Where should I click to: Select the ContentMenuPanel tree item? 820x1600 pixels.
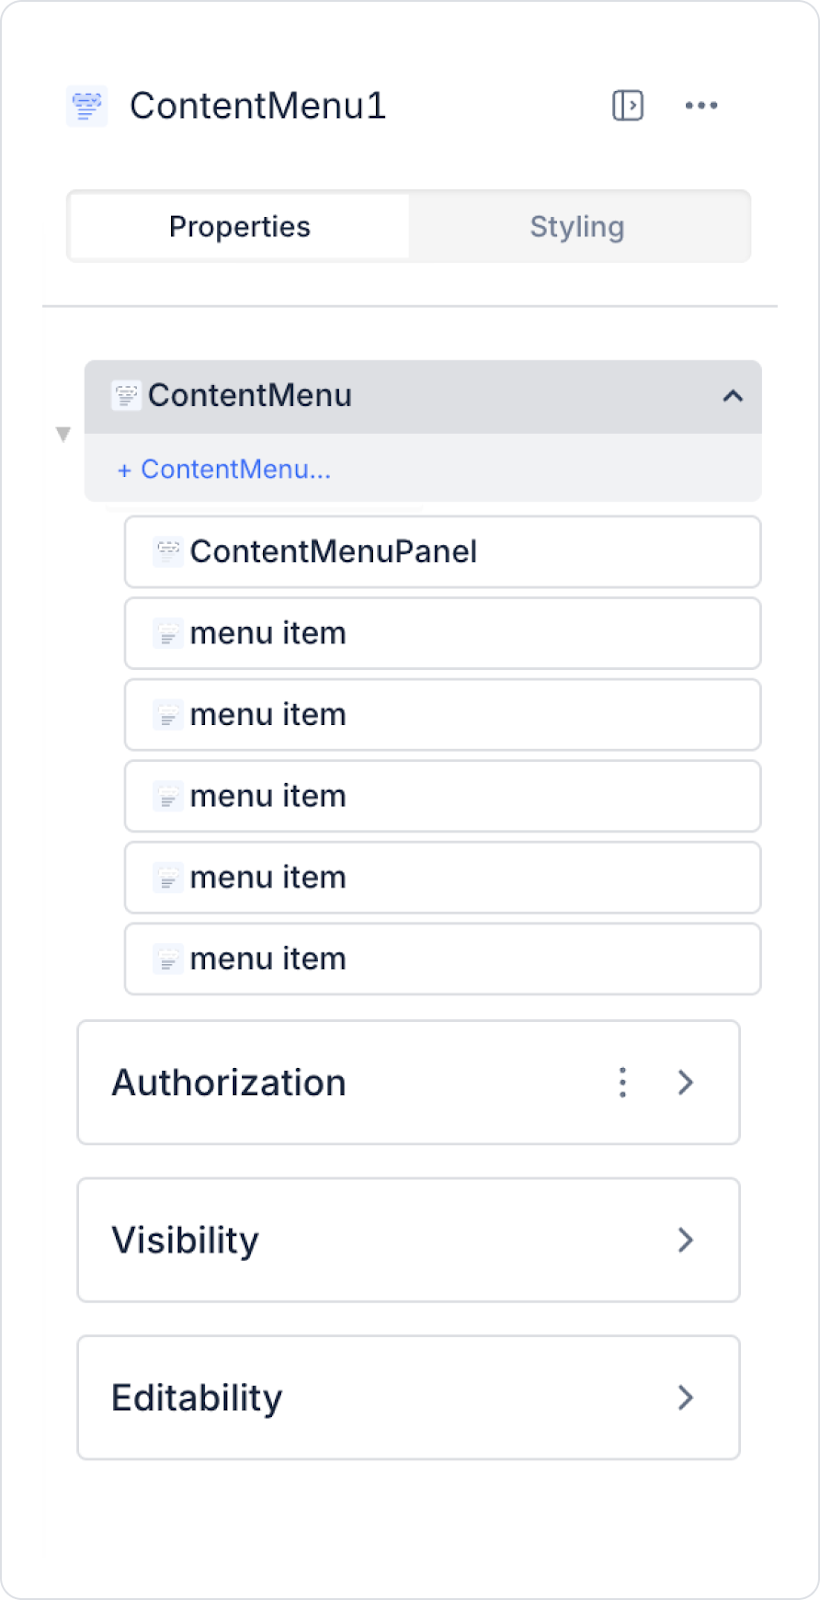tap(442, 552)
